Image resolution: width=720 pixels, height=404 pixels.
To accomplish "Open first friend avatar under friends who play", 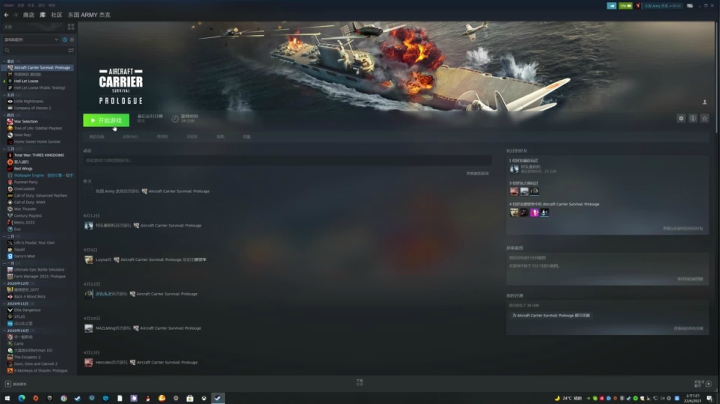I will [514, 168].
